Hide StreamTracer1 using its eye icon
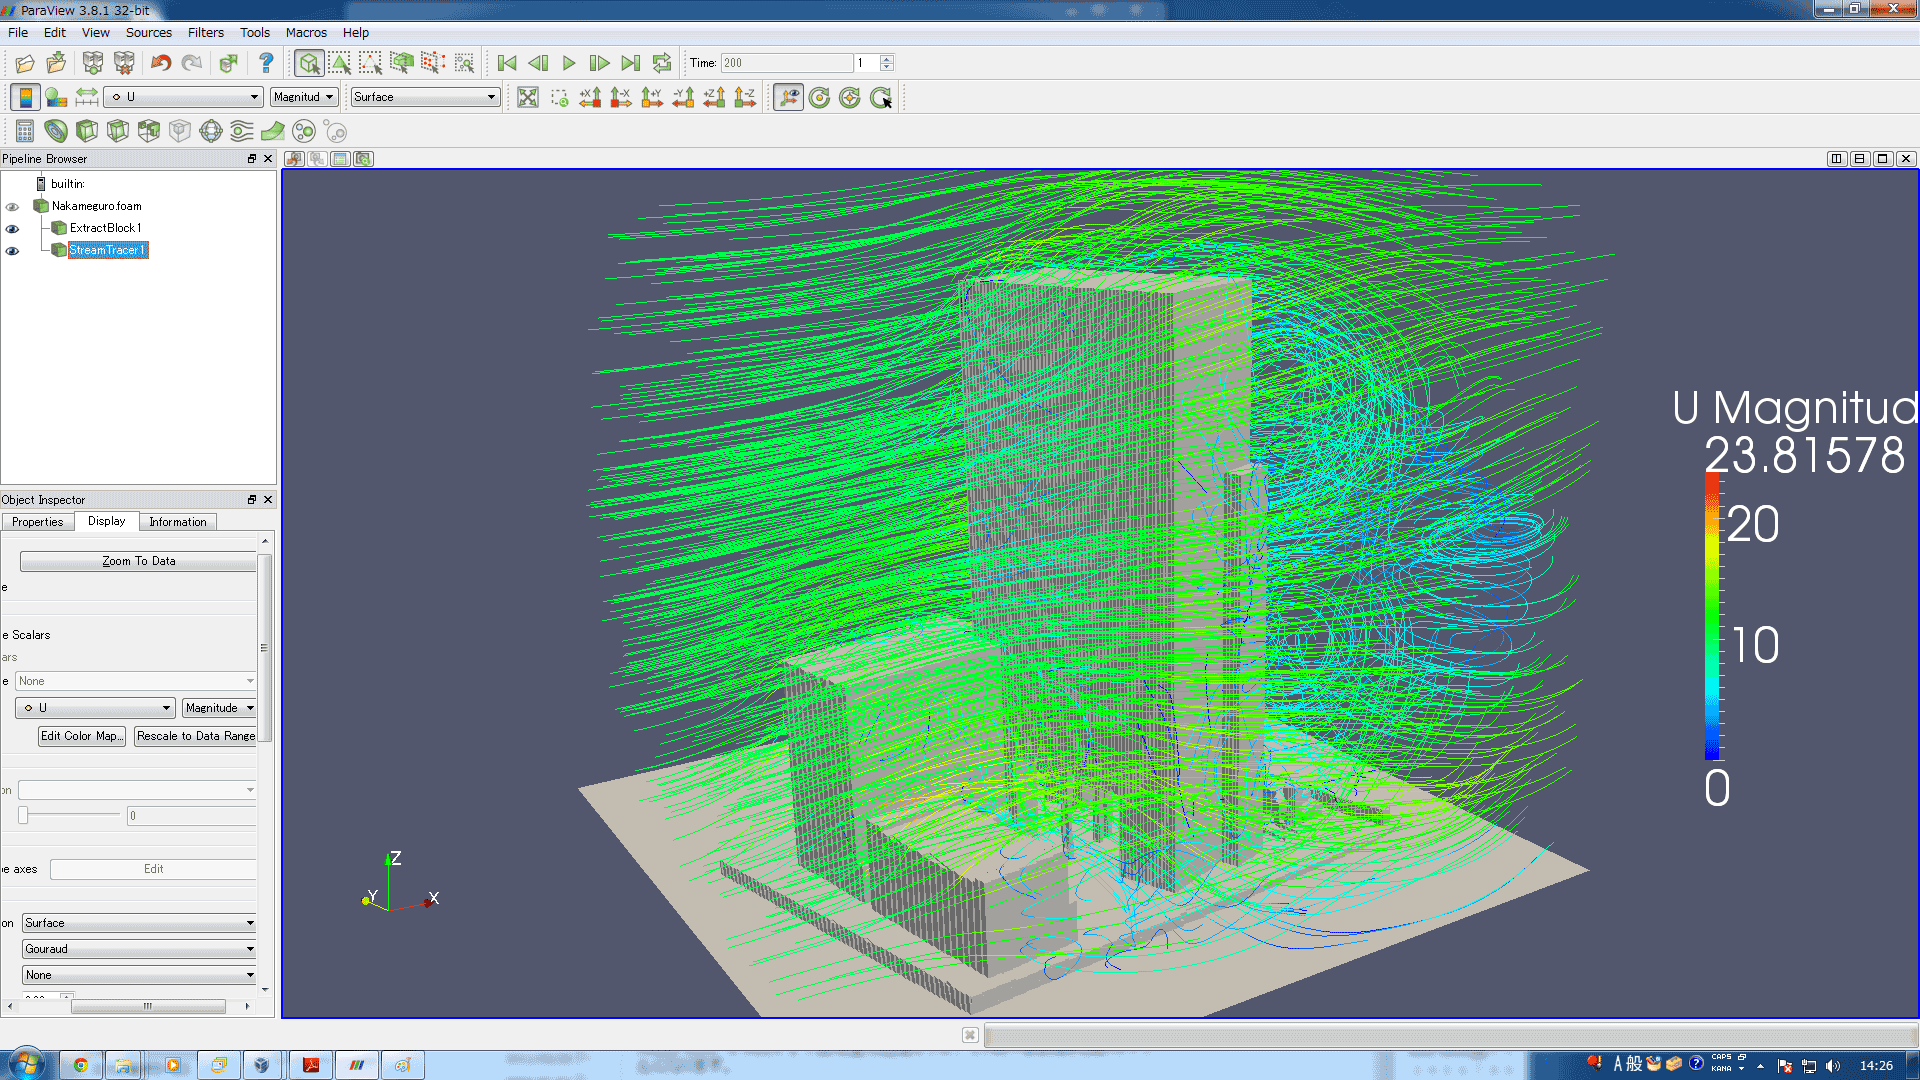Image resolution: width=1920 pixels, height=1080 pixels. (x=12, y=251)
